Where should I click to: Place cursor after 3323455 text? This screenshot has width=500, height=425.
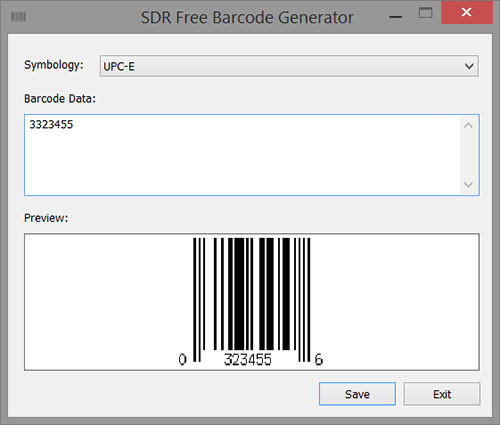coord(74,125)
